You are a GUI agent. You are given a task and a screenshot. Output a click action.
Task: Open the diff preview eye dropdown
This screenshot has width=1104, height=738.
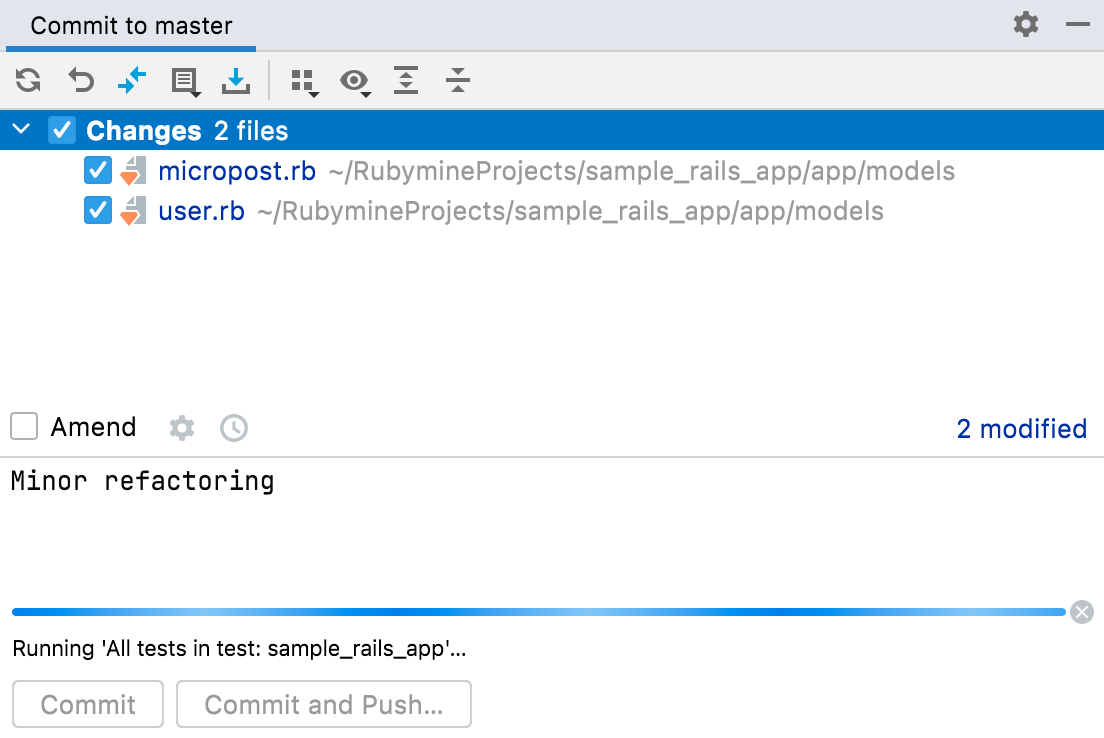point(356,81)
